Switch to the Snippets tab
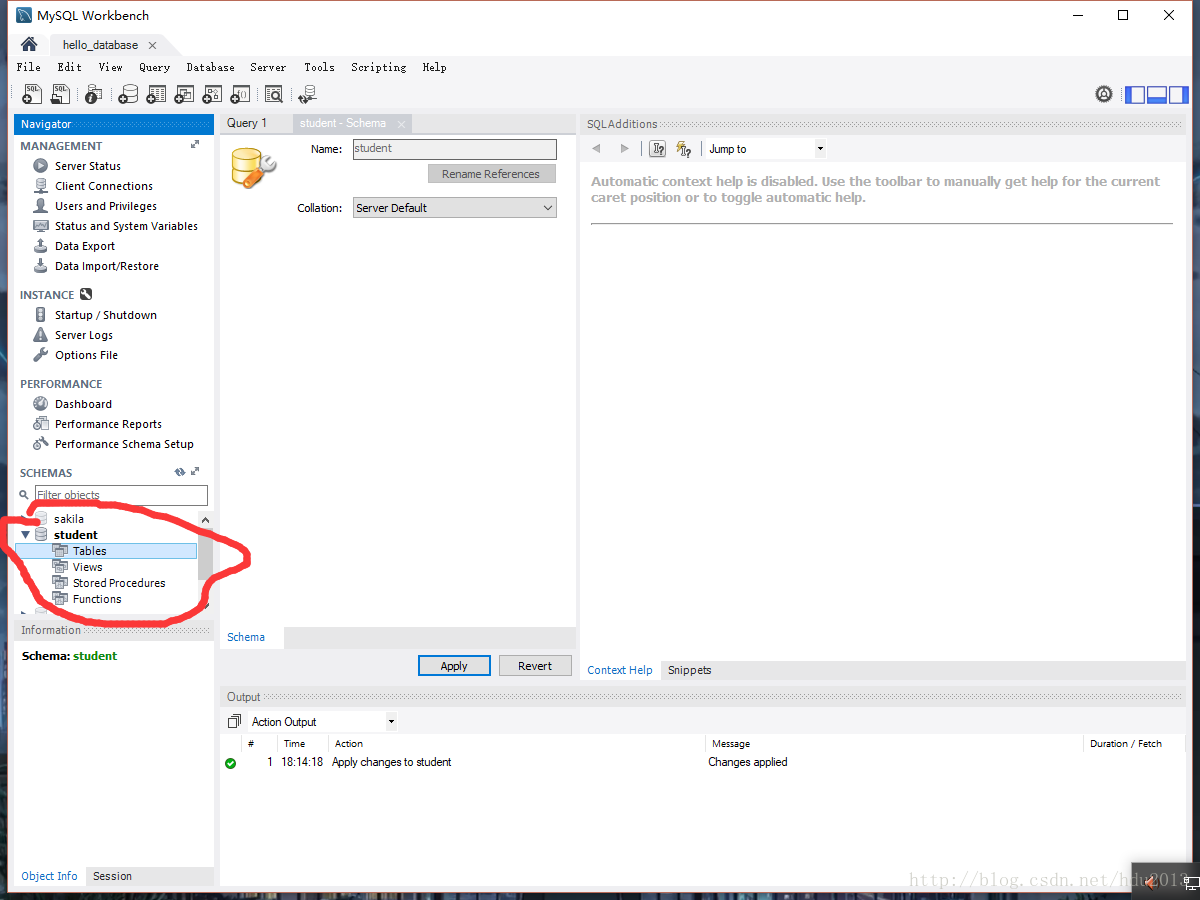The width and height of the screenshot is (1200, 900). [690, 670]
